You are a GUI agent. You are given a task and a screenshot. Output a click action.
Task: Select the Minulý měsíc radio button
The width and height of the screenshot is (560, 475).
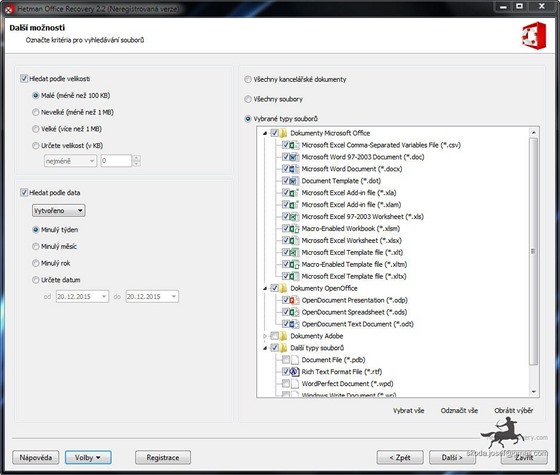point(36,246)
